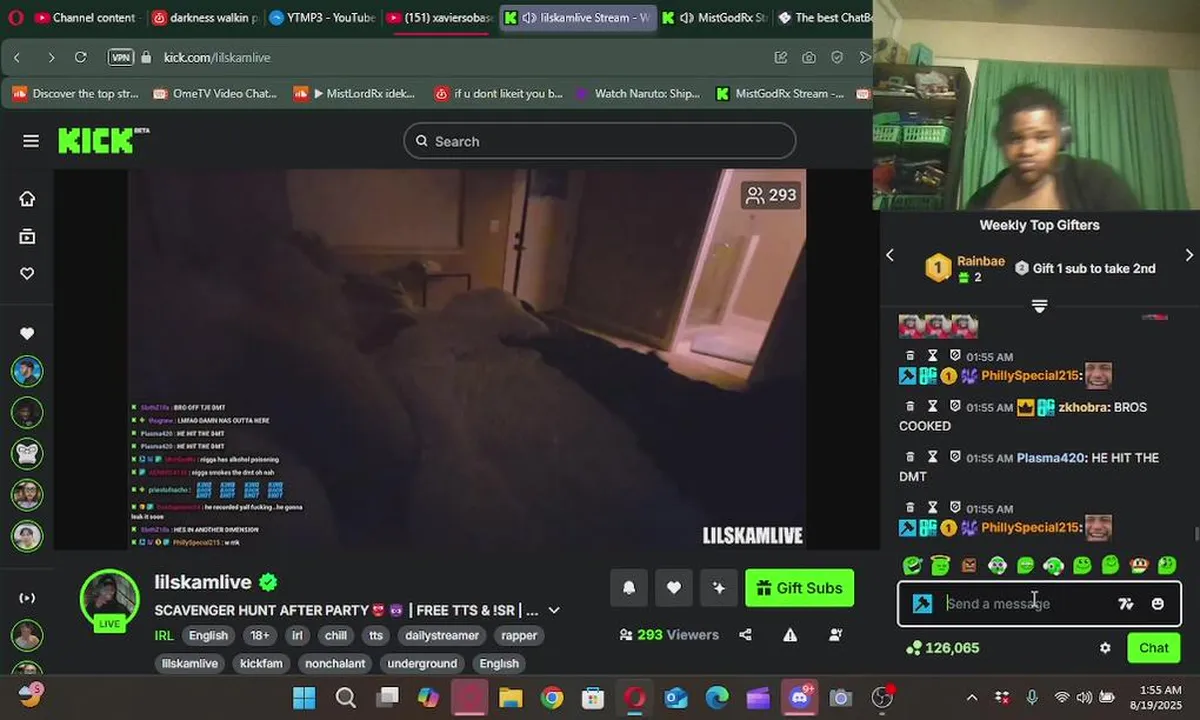Open the chat settings gear
This screenshot has height=720, width=1200.
pyautogui.click(x=1105, y=648)
